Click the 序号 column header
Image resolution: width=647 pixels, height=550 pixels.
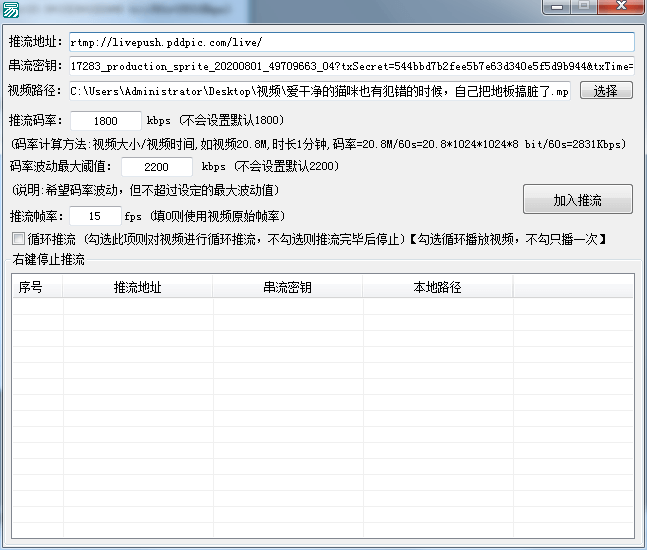tap(37, 287)
